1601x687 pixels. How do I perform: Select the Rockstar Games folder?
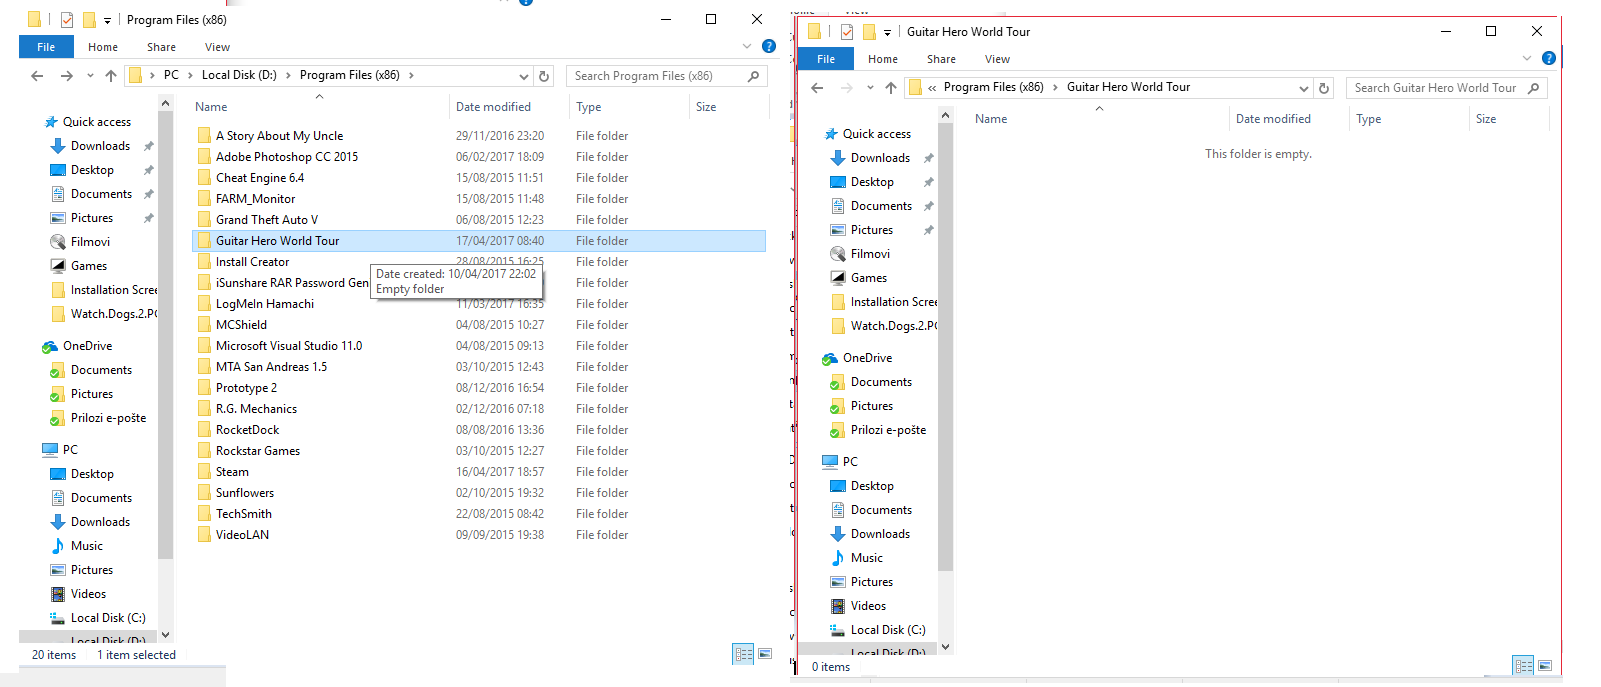258,451
